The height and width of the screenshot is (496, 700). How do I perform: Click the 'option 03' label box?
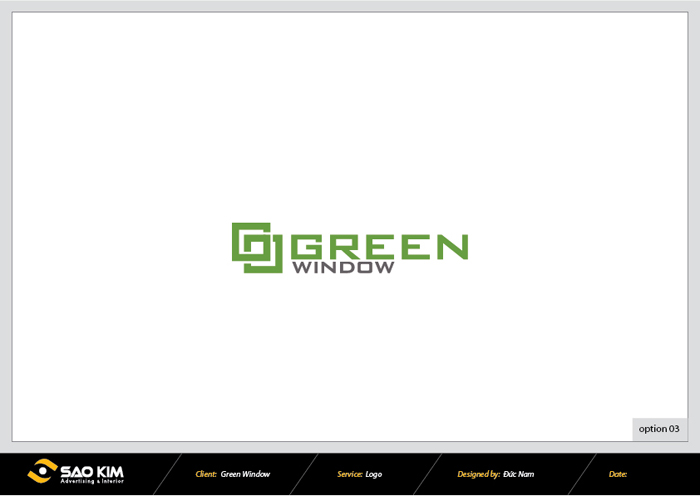coord(659,429)
